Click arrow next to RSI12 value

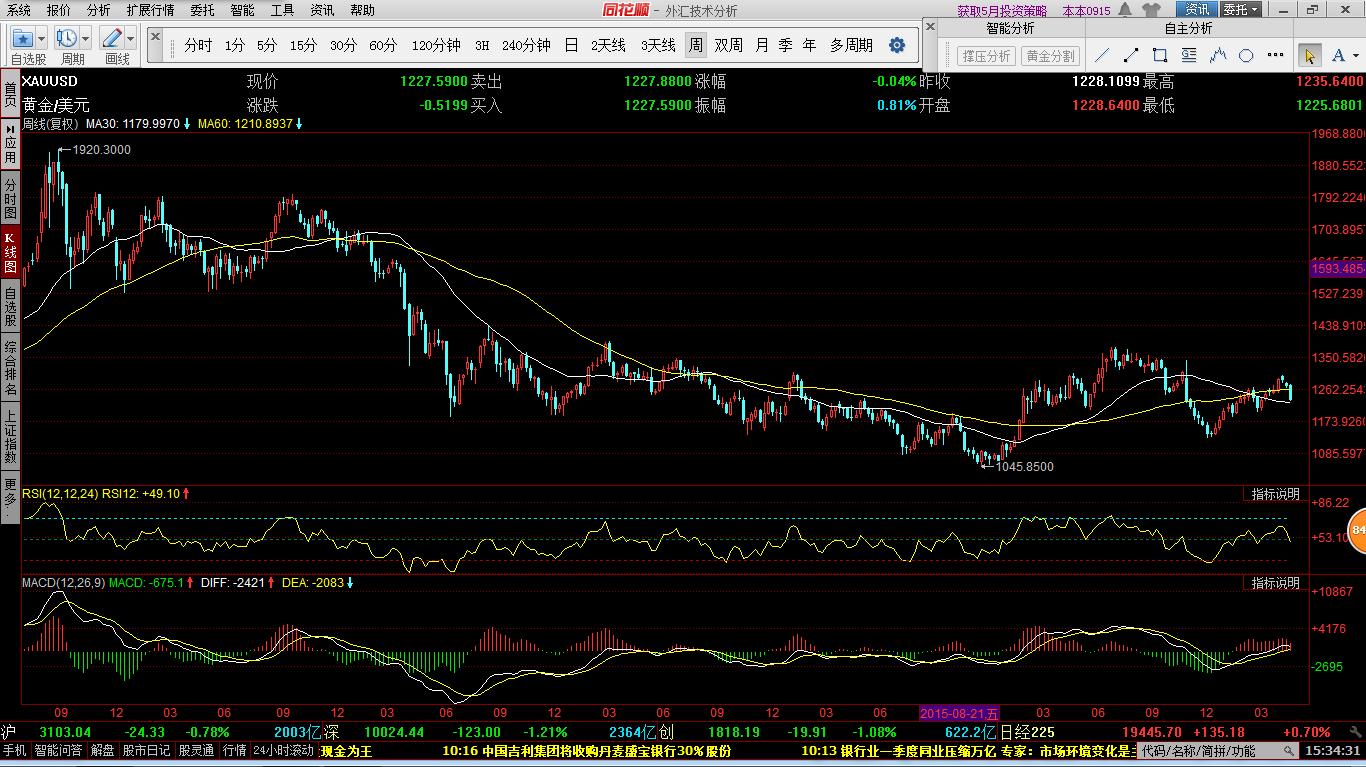(186, 493)
